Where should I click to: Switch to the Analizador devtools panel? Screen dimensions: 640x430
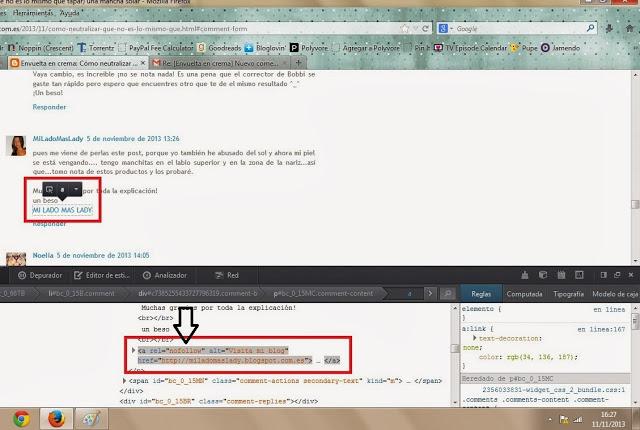(x=165, y=275)
